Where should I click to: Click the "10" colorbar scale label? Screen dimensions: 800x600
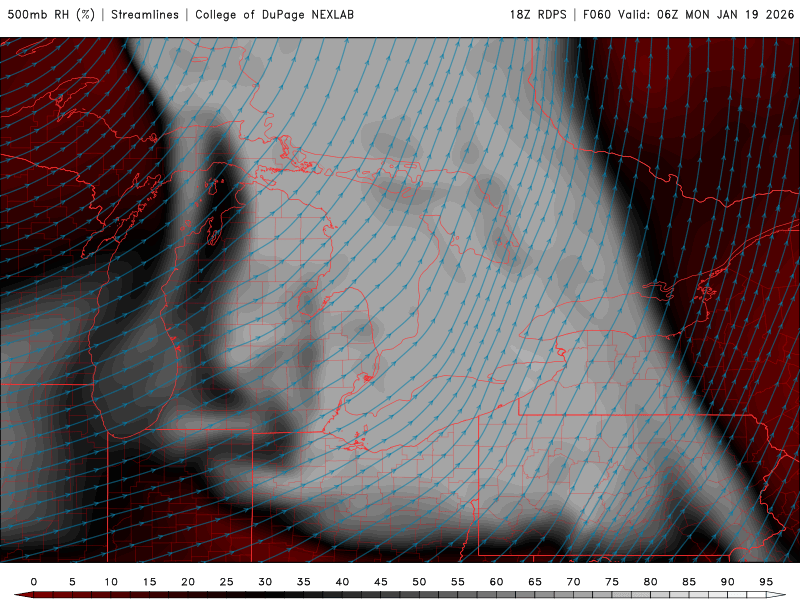tap(111, 582)
